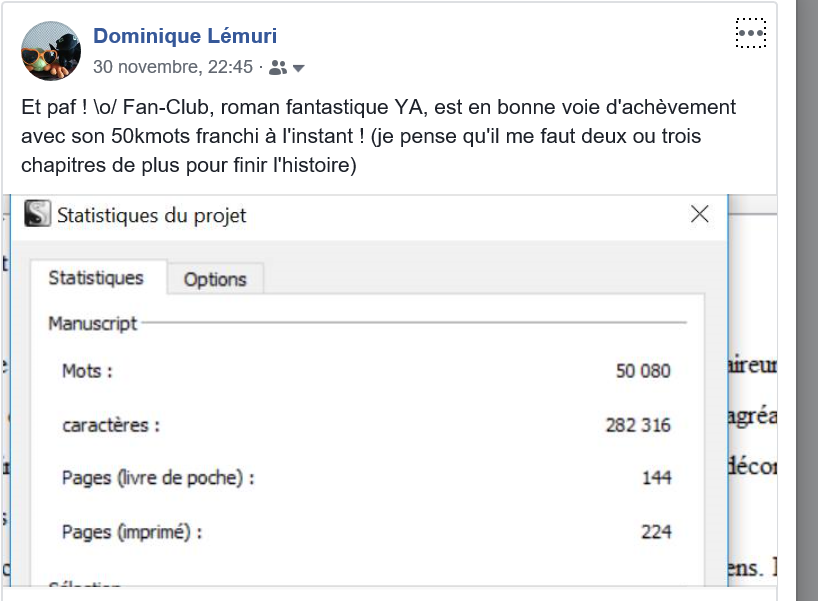Click the post text about Fan-Club

380,136
